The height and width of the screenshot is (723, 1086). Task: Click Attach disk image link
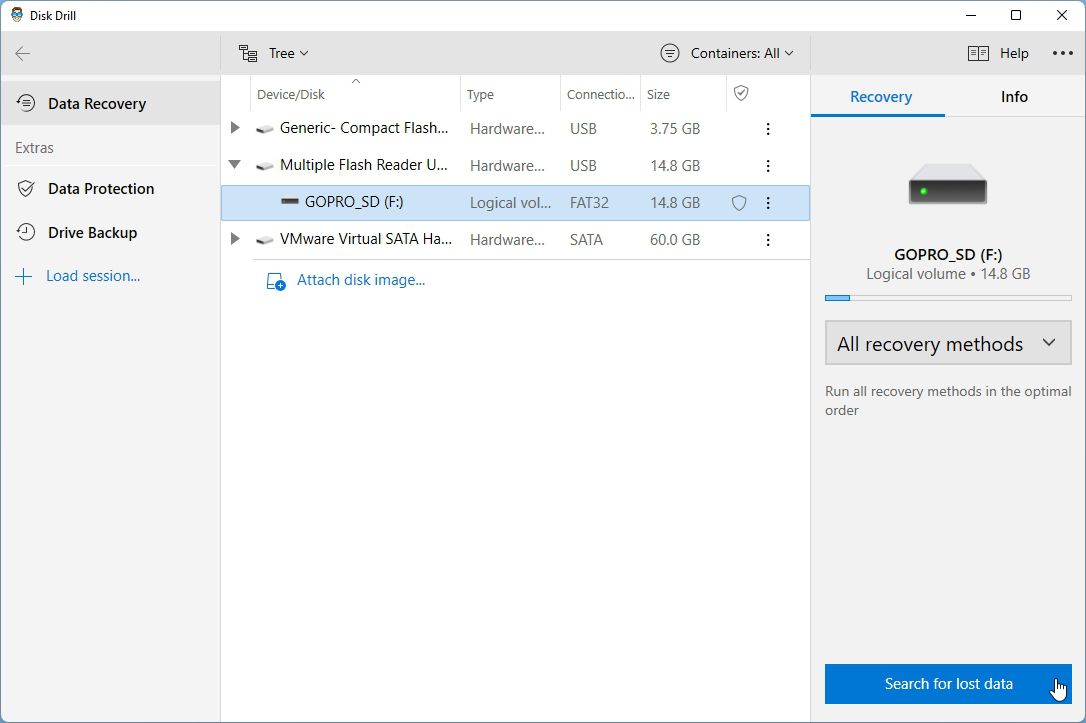pyautogui.click(x=361, y=280)
